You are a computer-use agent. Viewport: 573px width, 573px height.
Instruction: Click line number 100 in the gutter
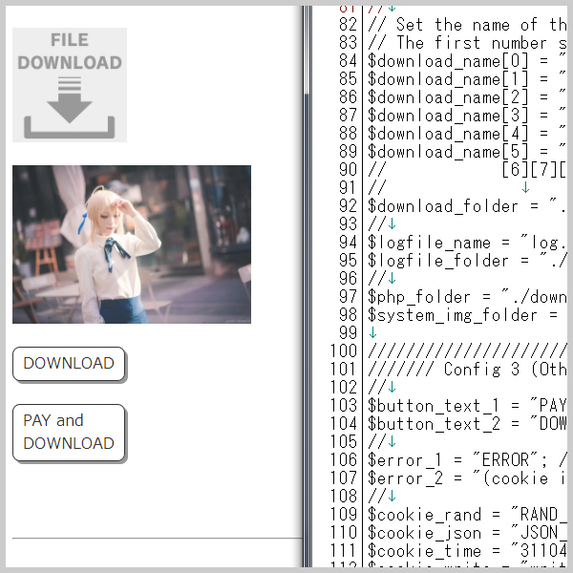(344, 351)
